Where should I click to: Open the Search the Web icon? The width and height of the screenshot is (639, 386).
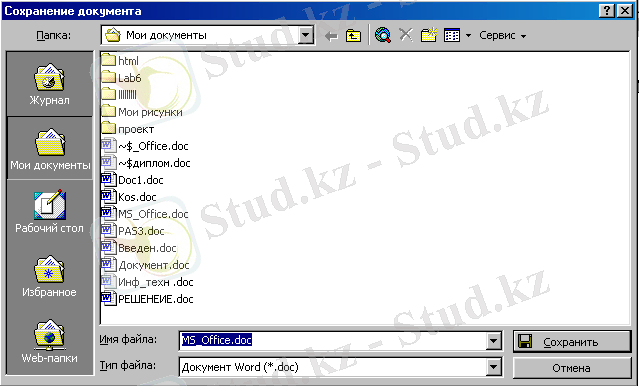(x=383, y=35)
